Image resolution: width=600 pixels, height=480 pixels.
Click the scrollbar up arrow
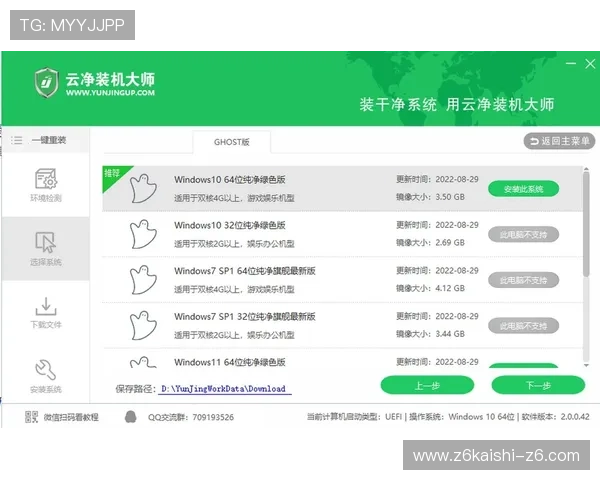586,169
